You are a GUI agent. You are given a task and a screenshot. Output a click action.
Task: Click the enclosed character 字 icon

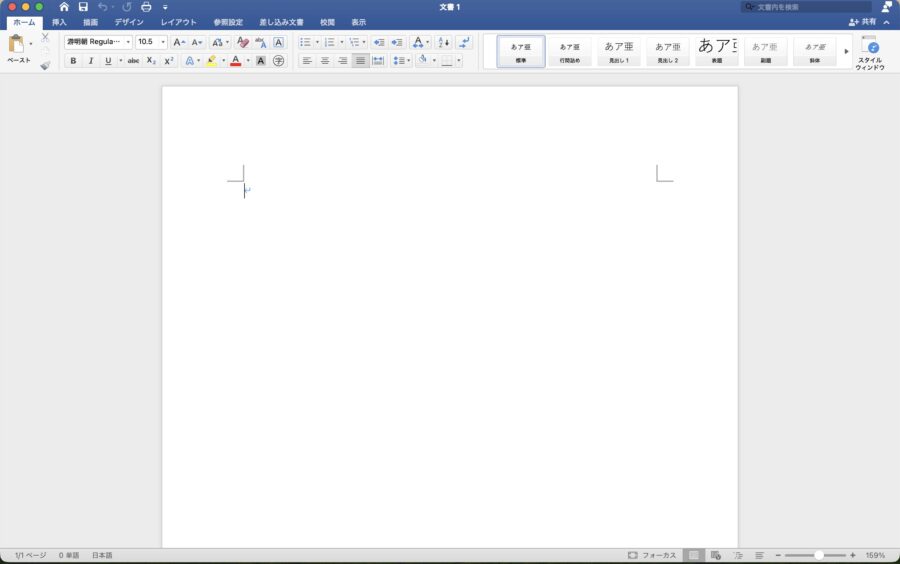(278, 61)
